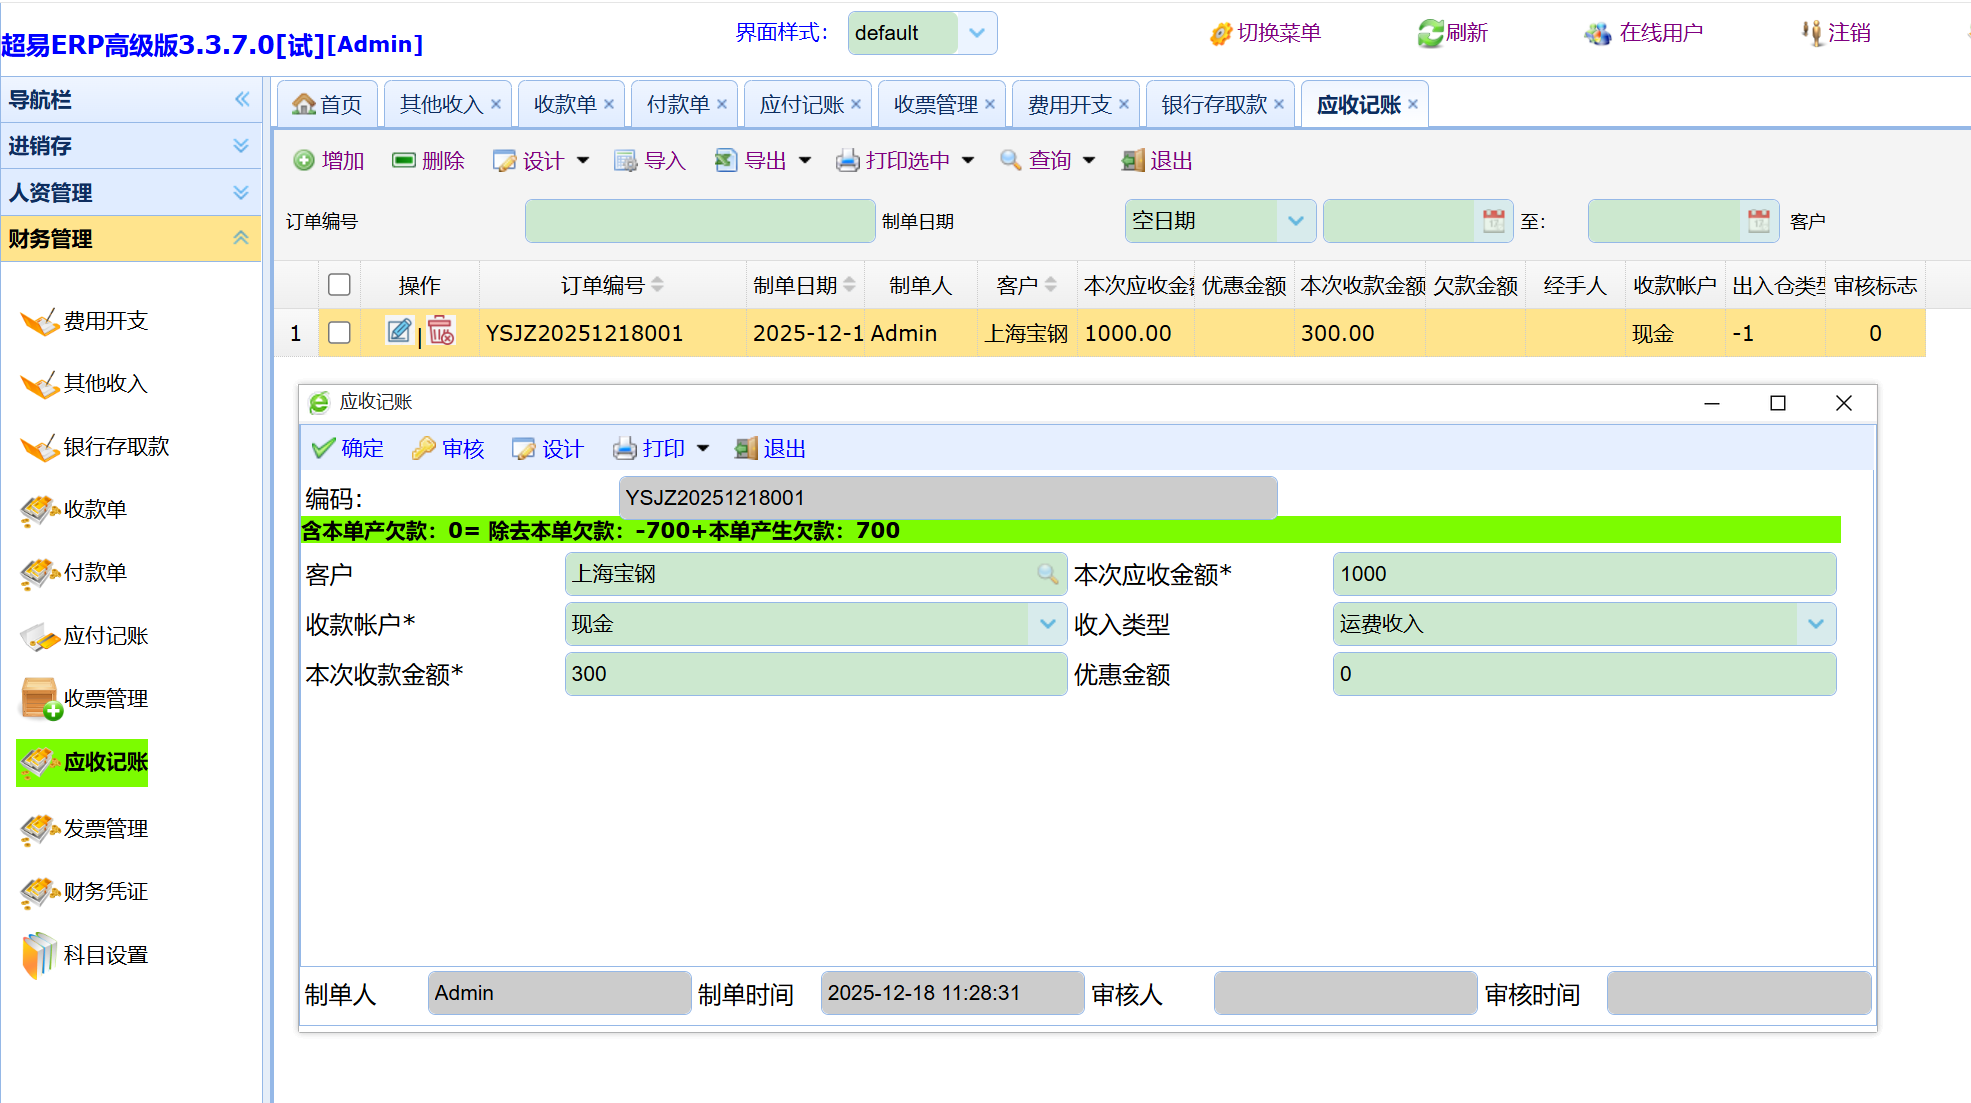The height and width of the screenshot is (1103, 1971).
Task: Expand the 收入类型 dropdown
Action: [1815, 624]
